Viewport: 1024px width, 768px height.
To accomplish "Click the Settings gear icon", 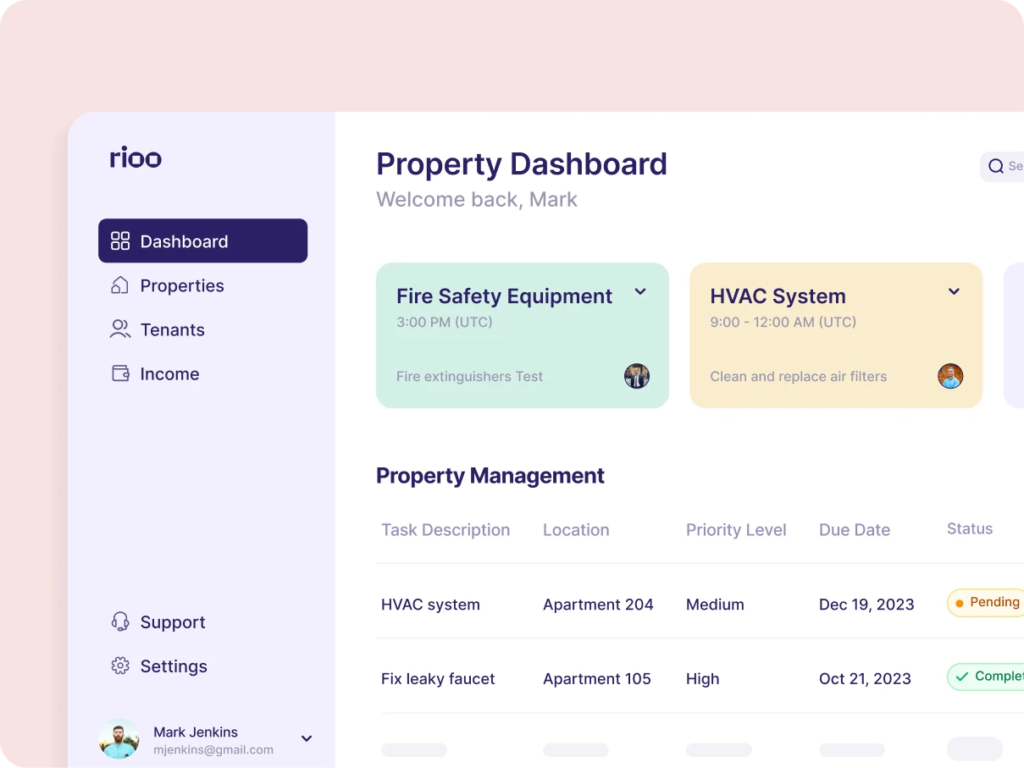I will pos(120,665).
